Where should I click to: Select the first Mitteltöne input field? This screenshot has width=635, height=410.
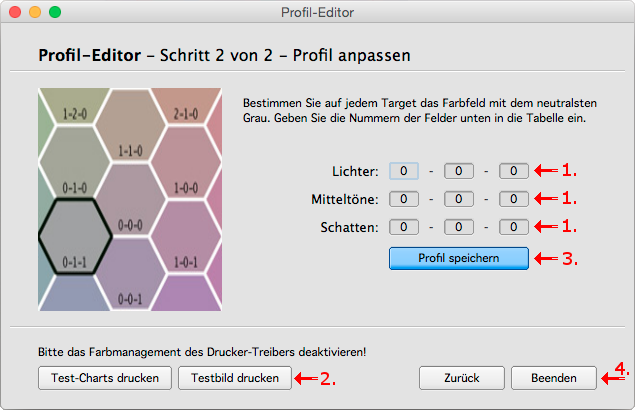403,199
